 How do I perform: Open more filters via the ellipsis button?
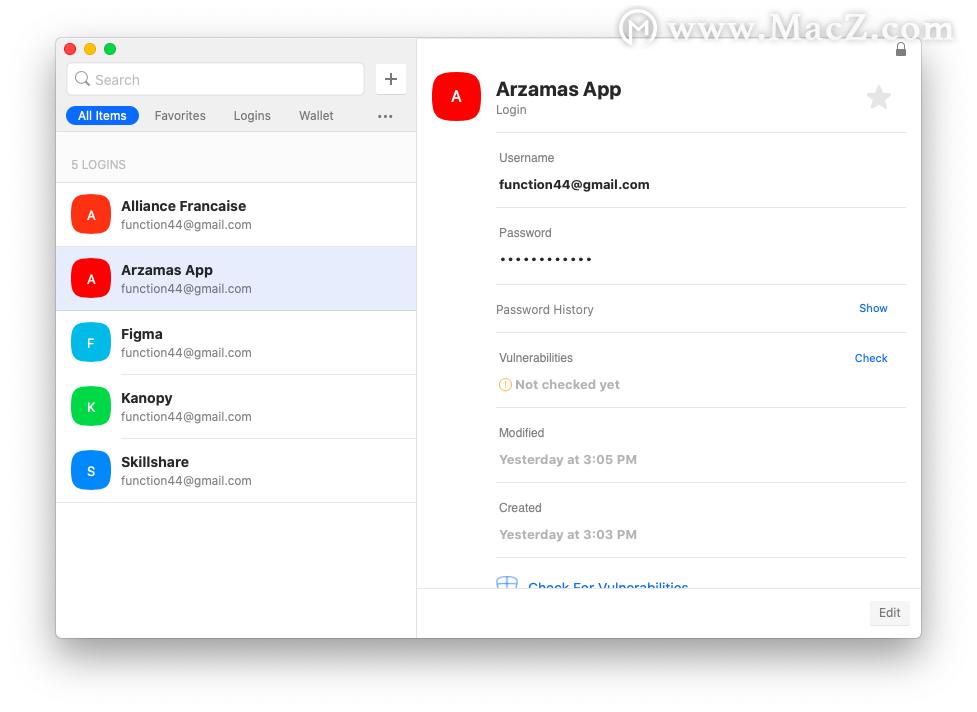coord(384,115)
